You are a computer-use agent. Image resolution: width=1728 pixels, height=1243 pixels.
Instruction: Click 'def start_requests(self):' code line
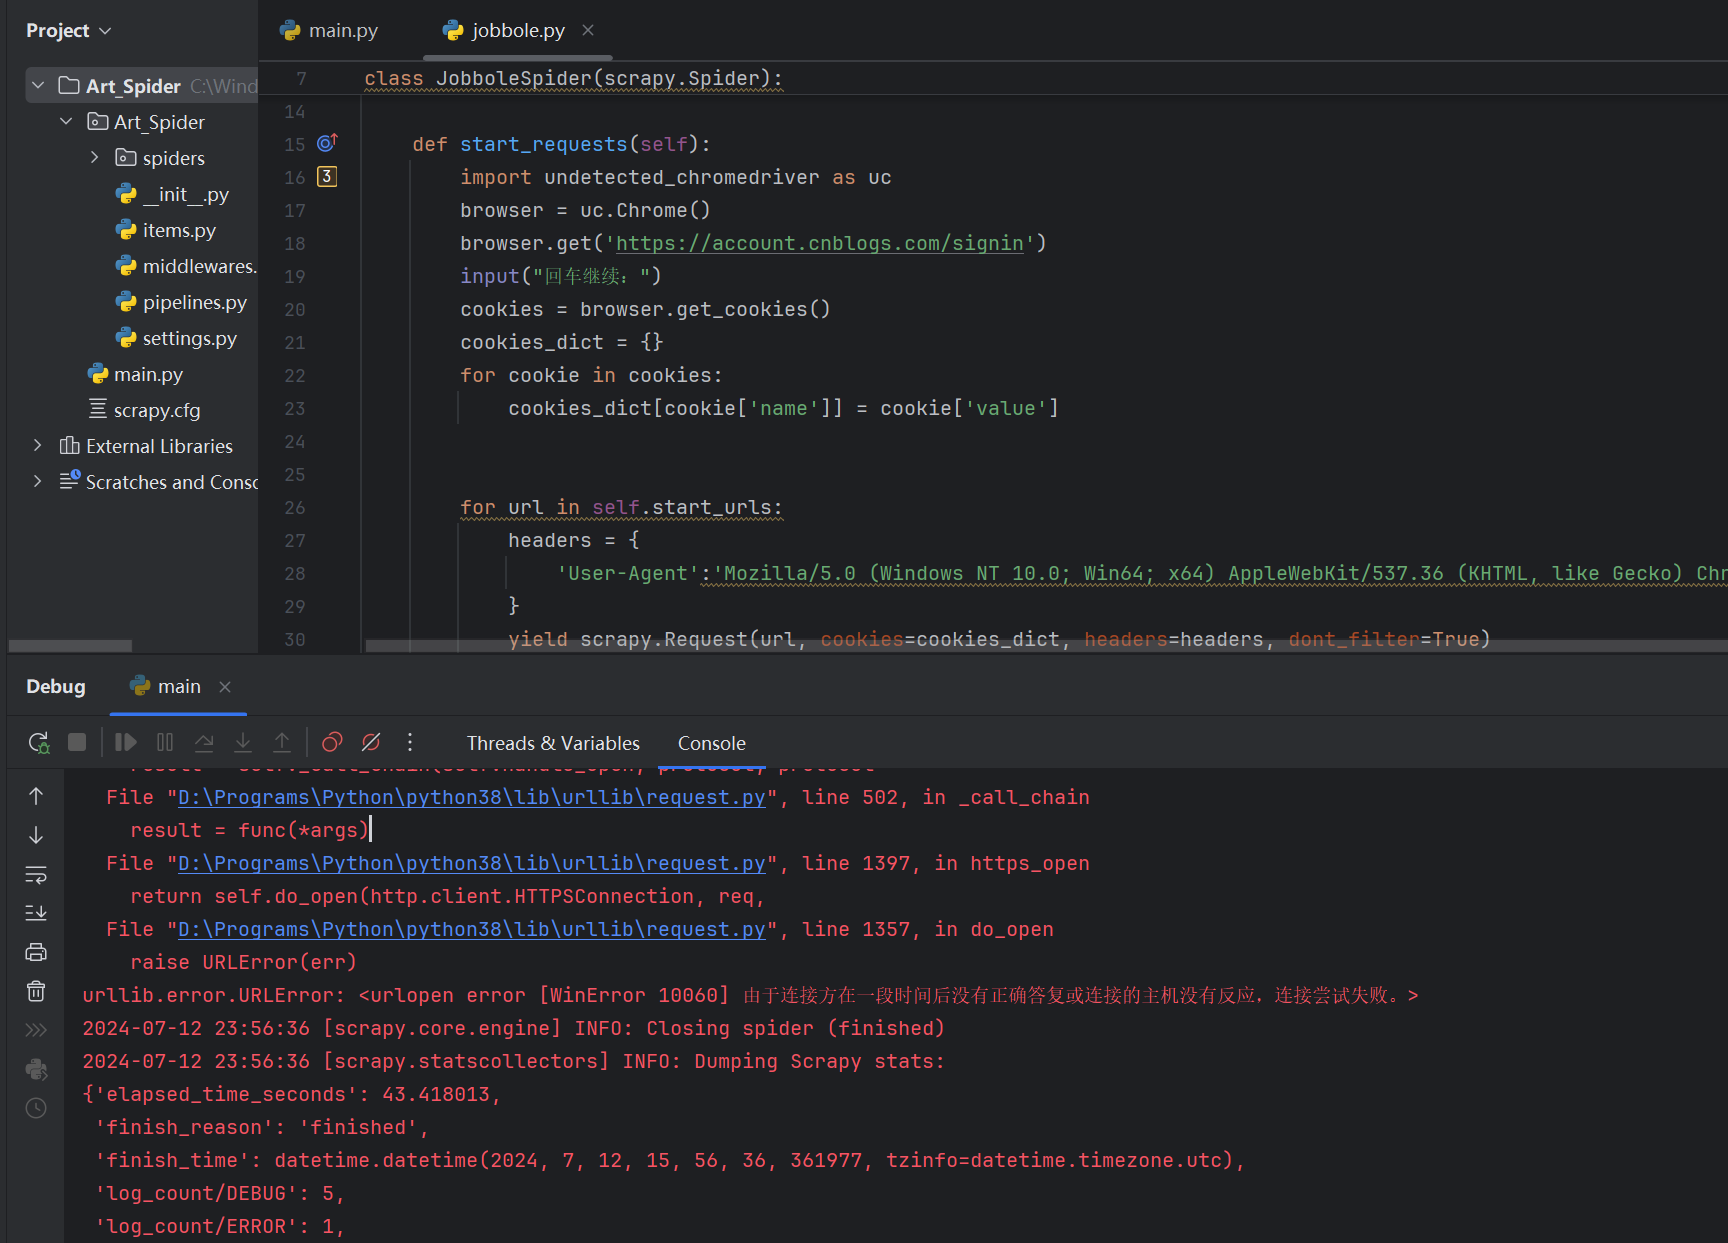tap(561, 144)
